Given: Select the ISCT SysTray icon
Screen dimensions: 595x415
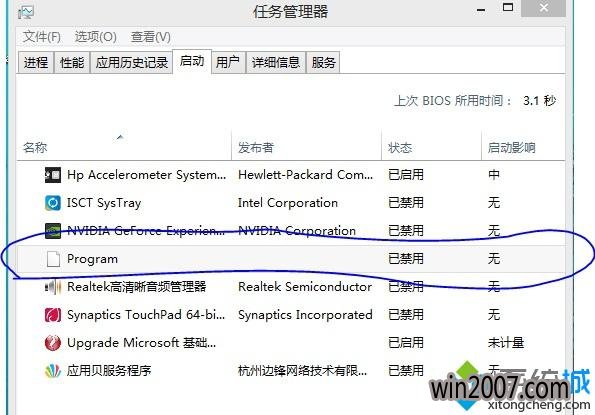Looking at the screenshot, I should [53, 203].
